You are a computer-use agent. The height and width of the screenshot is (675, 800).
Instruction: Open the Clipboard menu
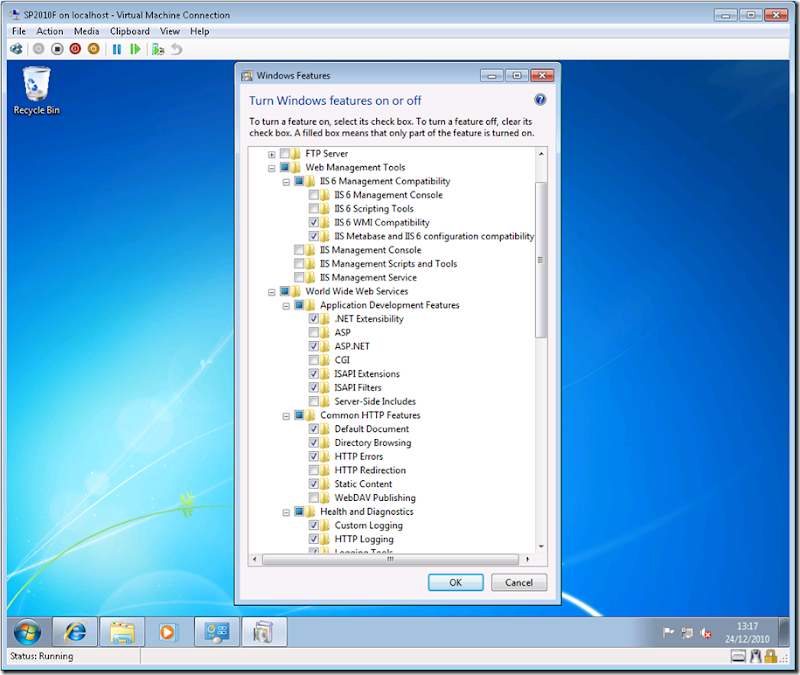pos(129,31)
